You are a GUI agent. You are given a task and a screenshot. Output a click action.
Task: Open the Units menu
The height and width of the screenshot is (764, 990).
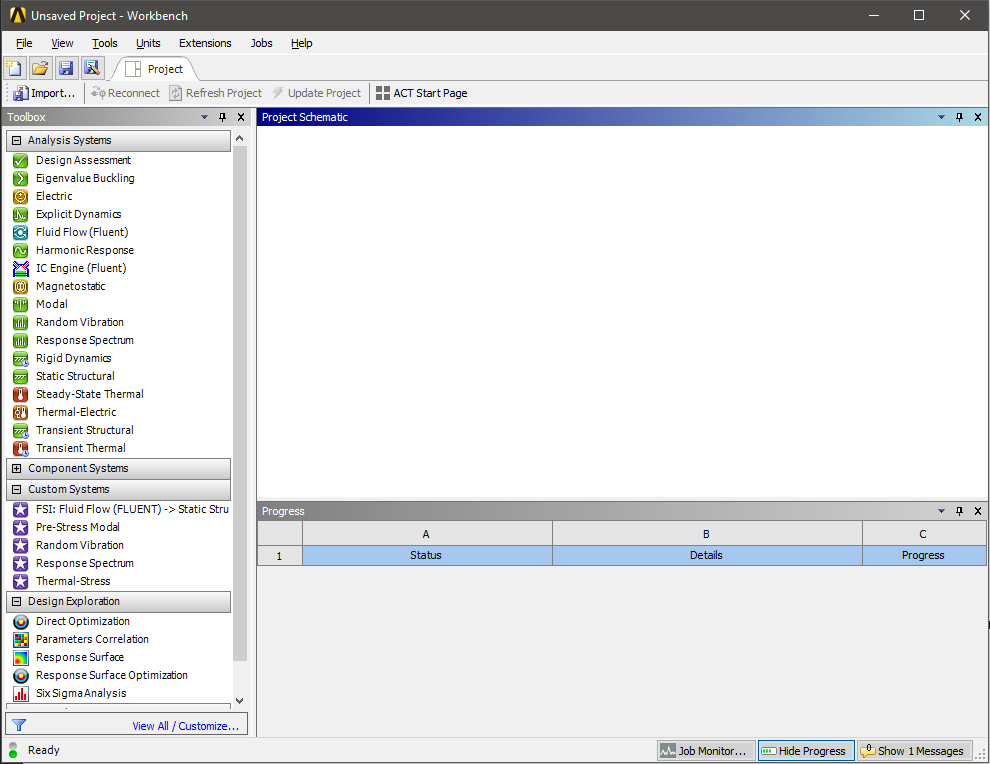pos(148,43)
